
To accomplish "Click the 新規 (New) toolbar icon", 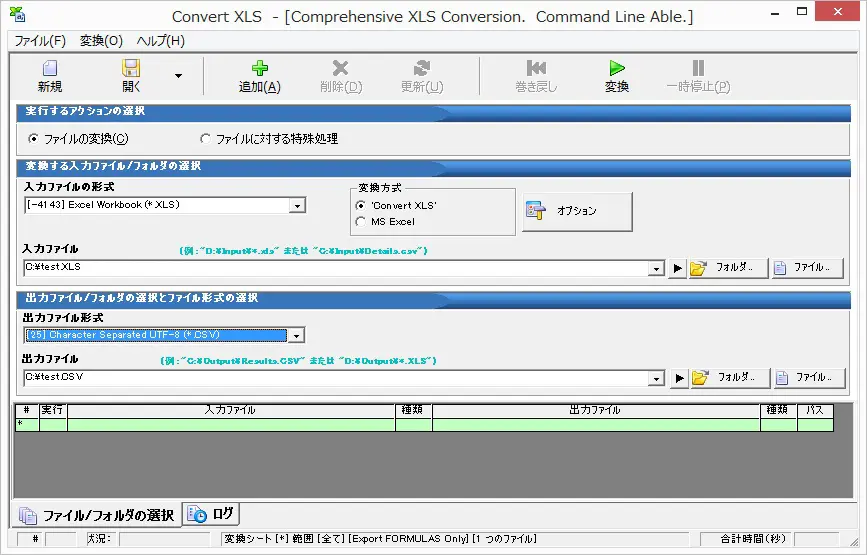I will coord(50,69).
